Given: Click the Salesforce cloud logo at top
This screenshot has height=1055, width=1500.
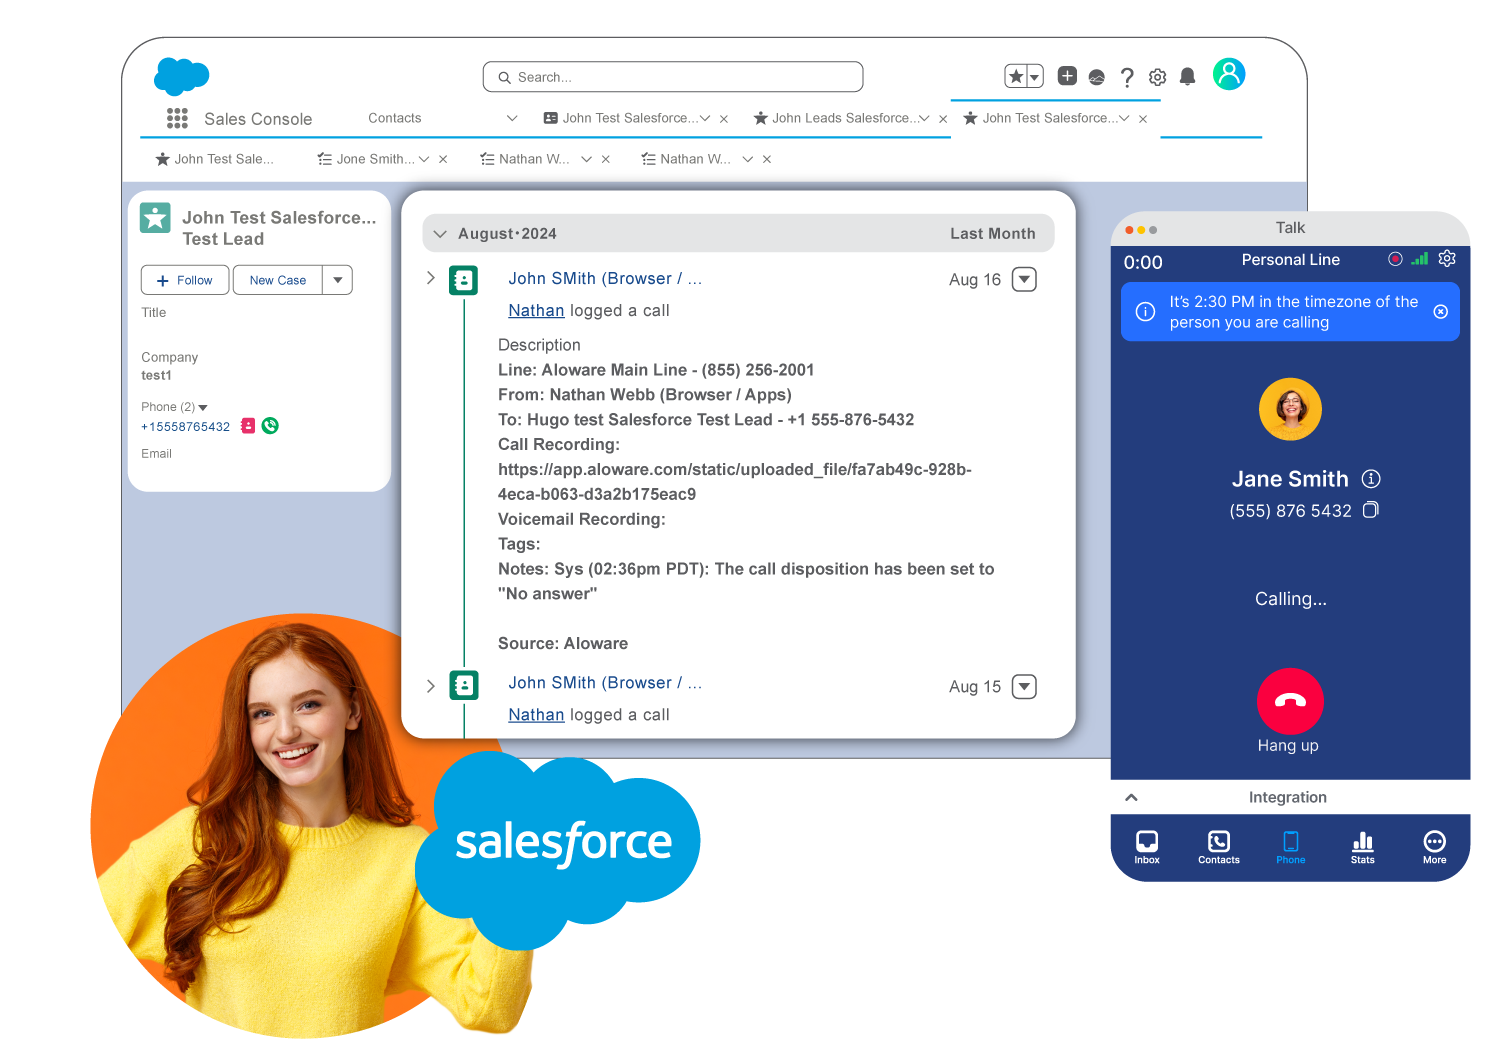Looking at the screenshot, I should (182, 76).
